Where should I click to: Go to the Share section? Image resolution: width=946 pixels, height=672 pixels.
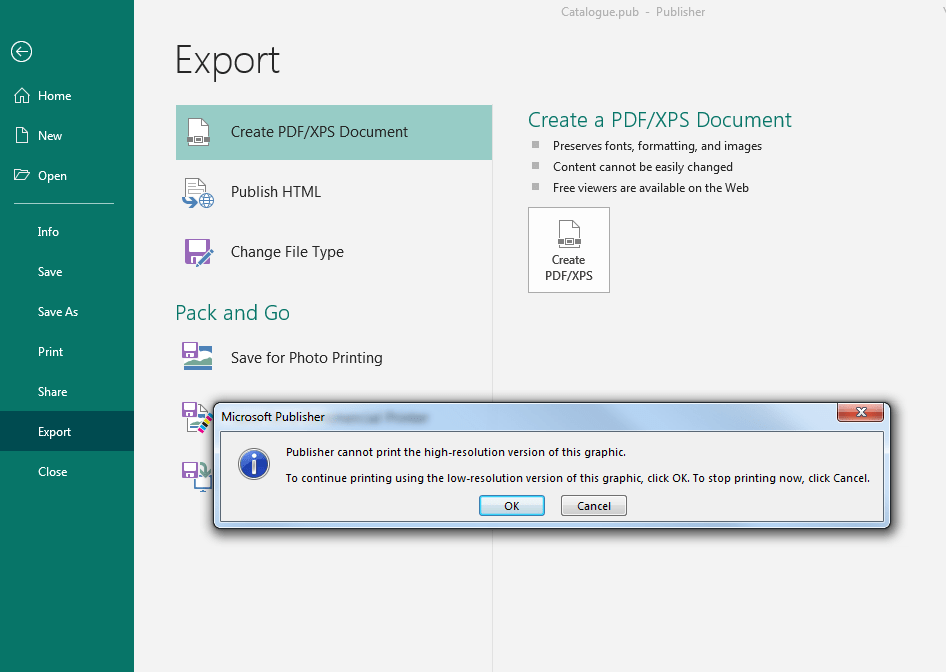(52, 391)
